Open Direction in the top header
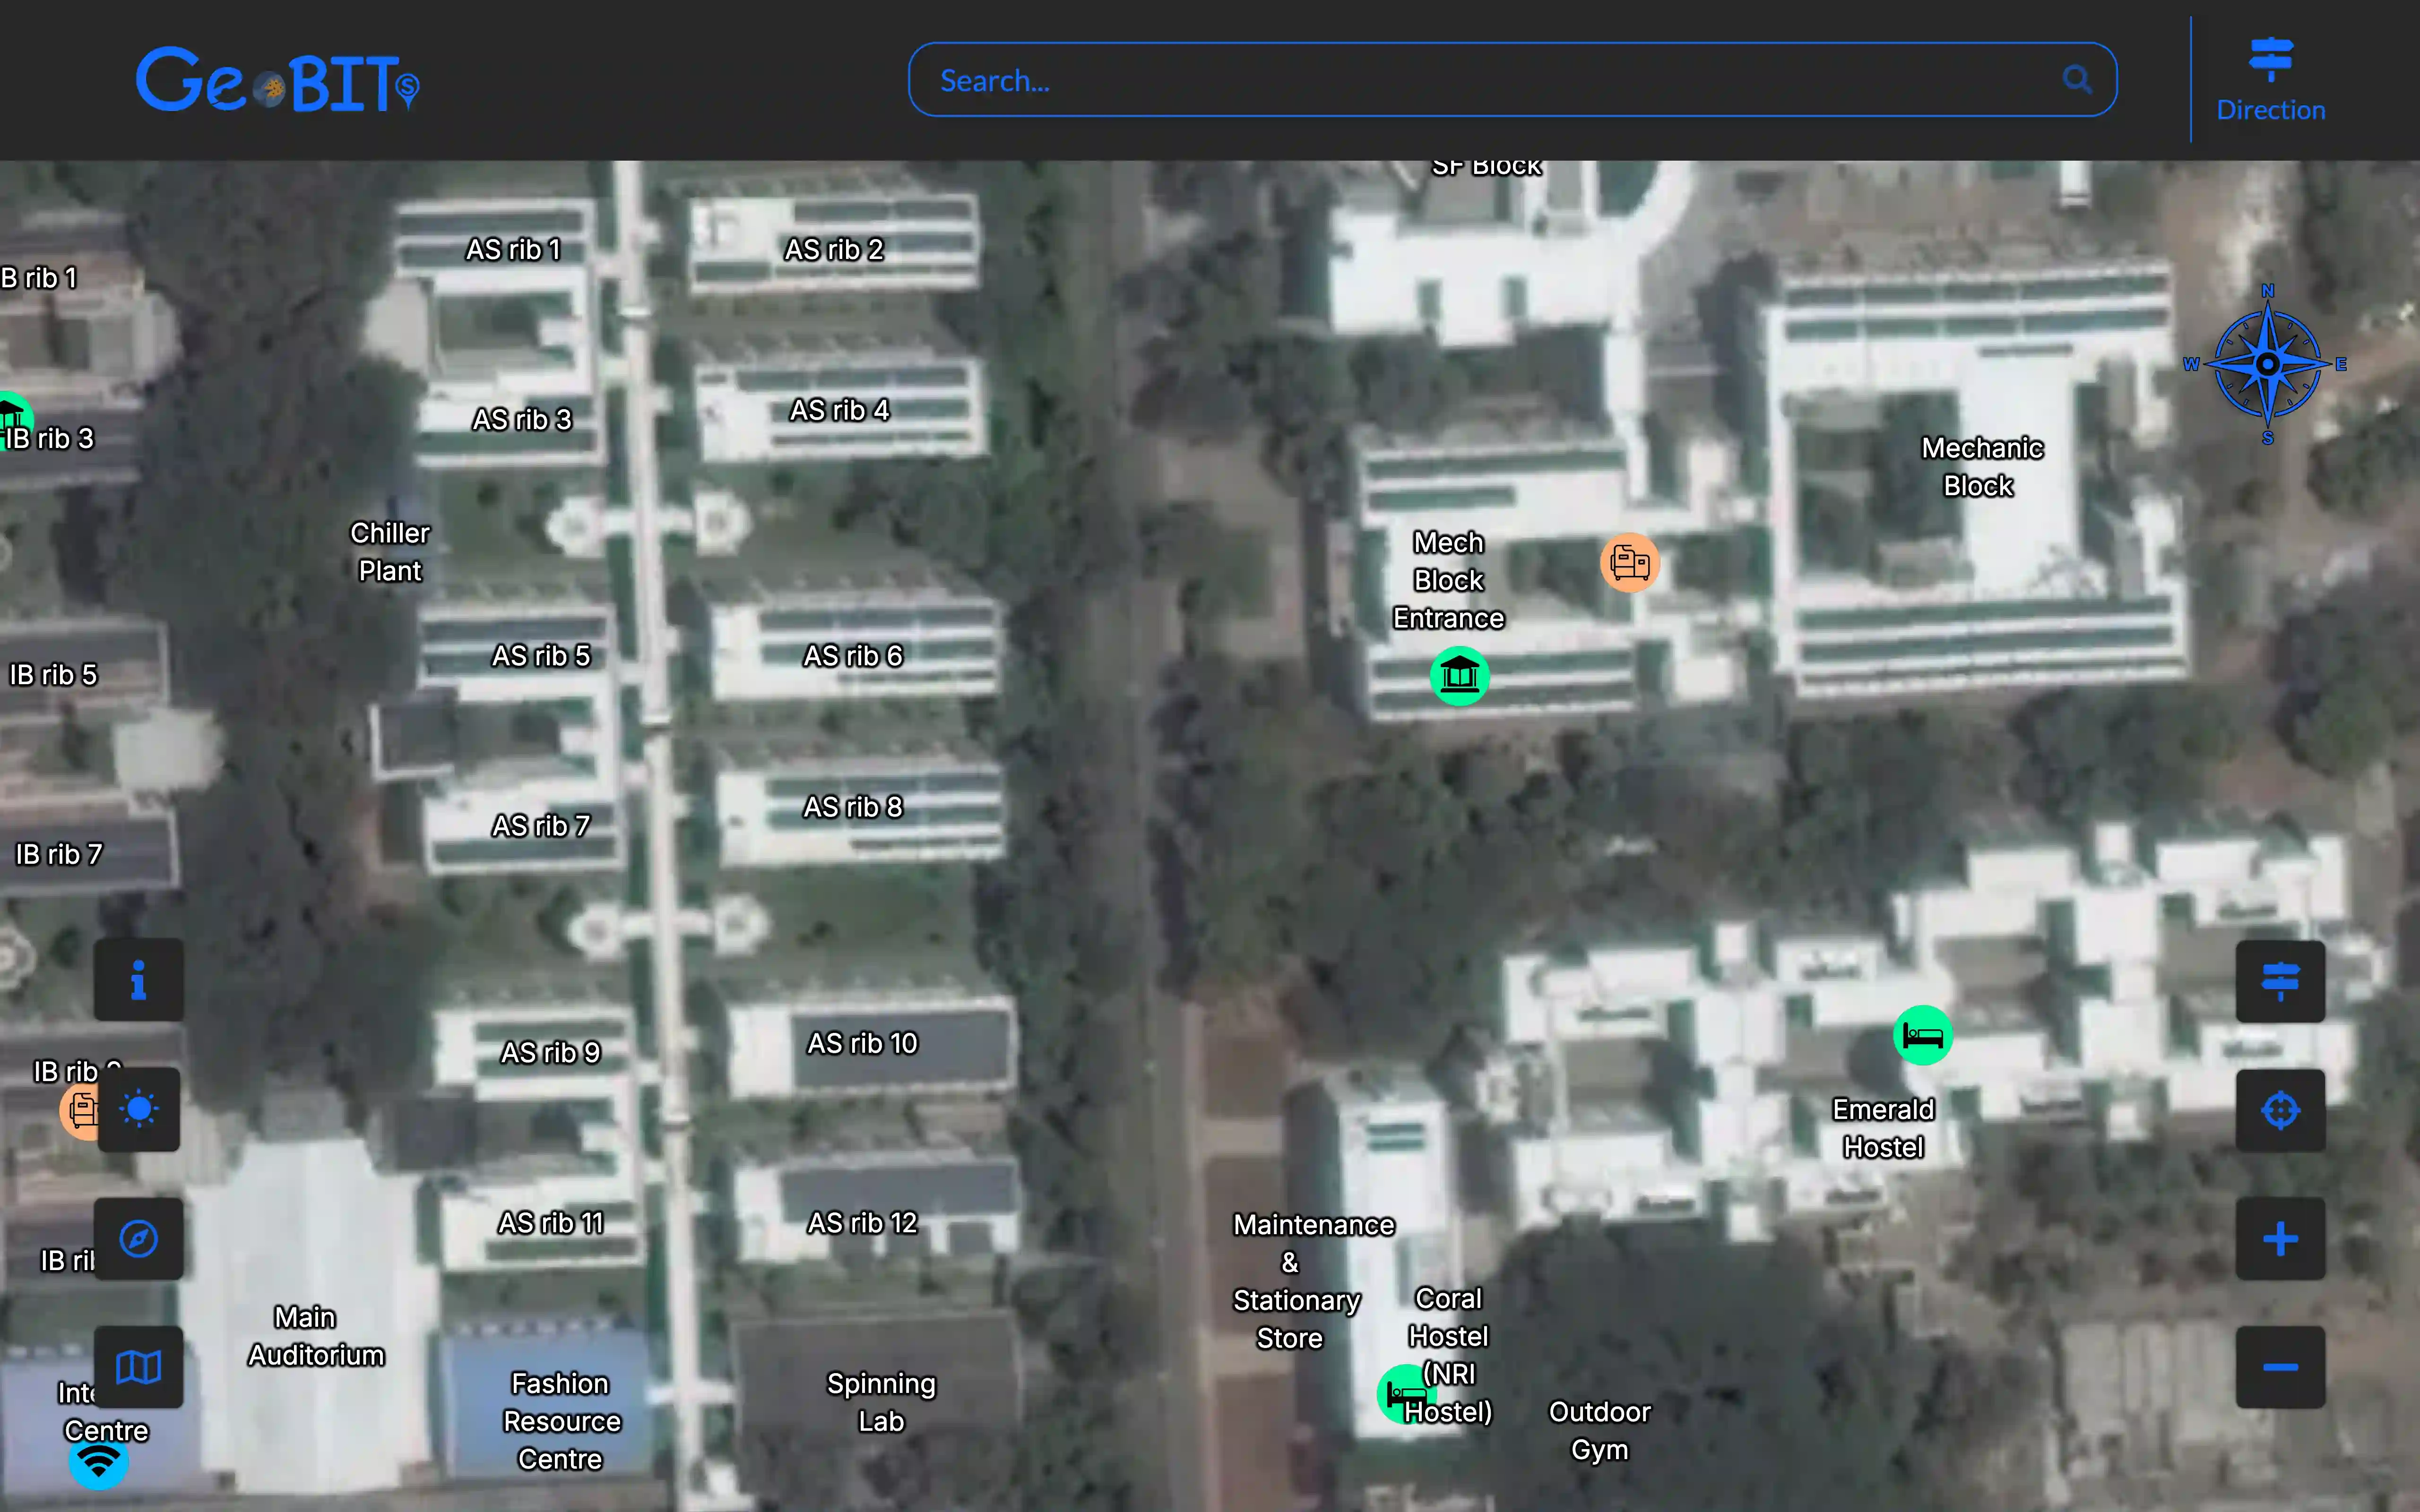The image size is (2420, 1512). 2270,80
